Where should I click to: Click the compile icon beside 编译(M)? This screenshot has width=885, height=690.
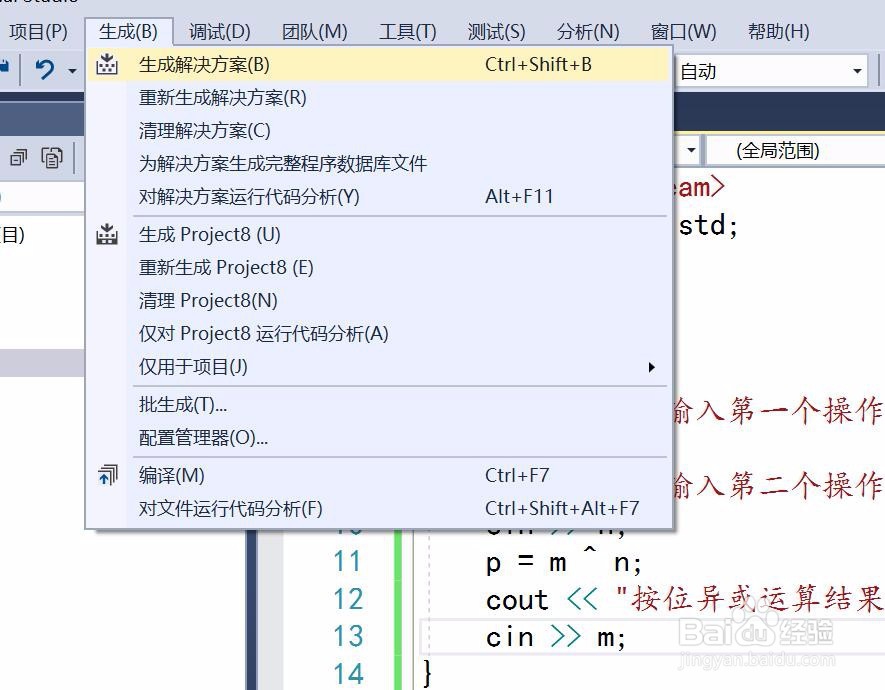107,475
